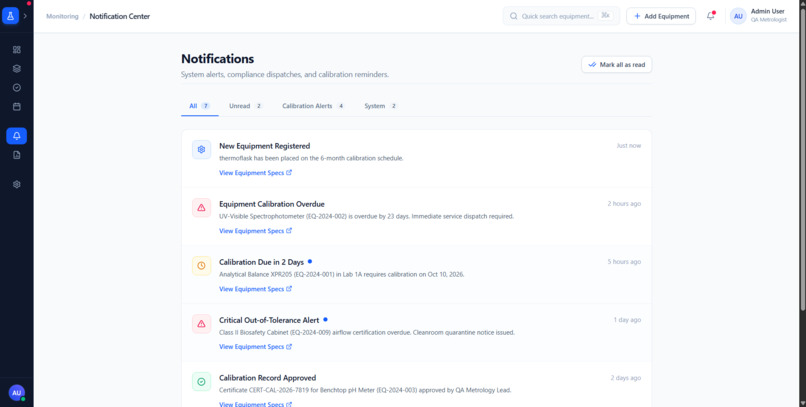Focus the Quick search equipment field
Viewport: 806px width, 407px height.
click(561, 16)
